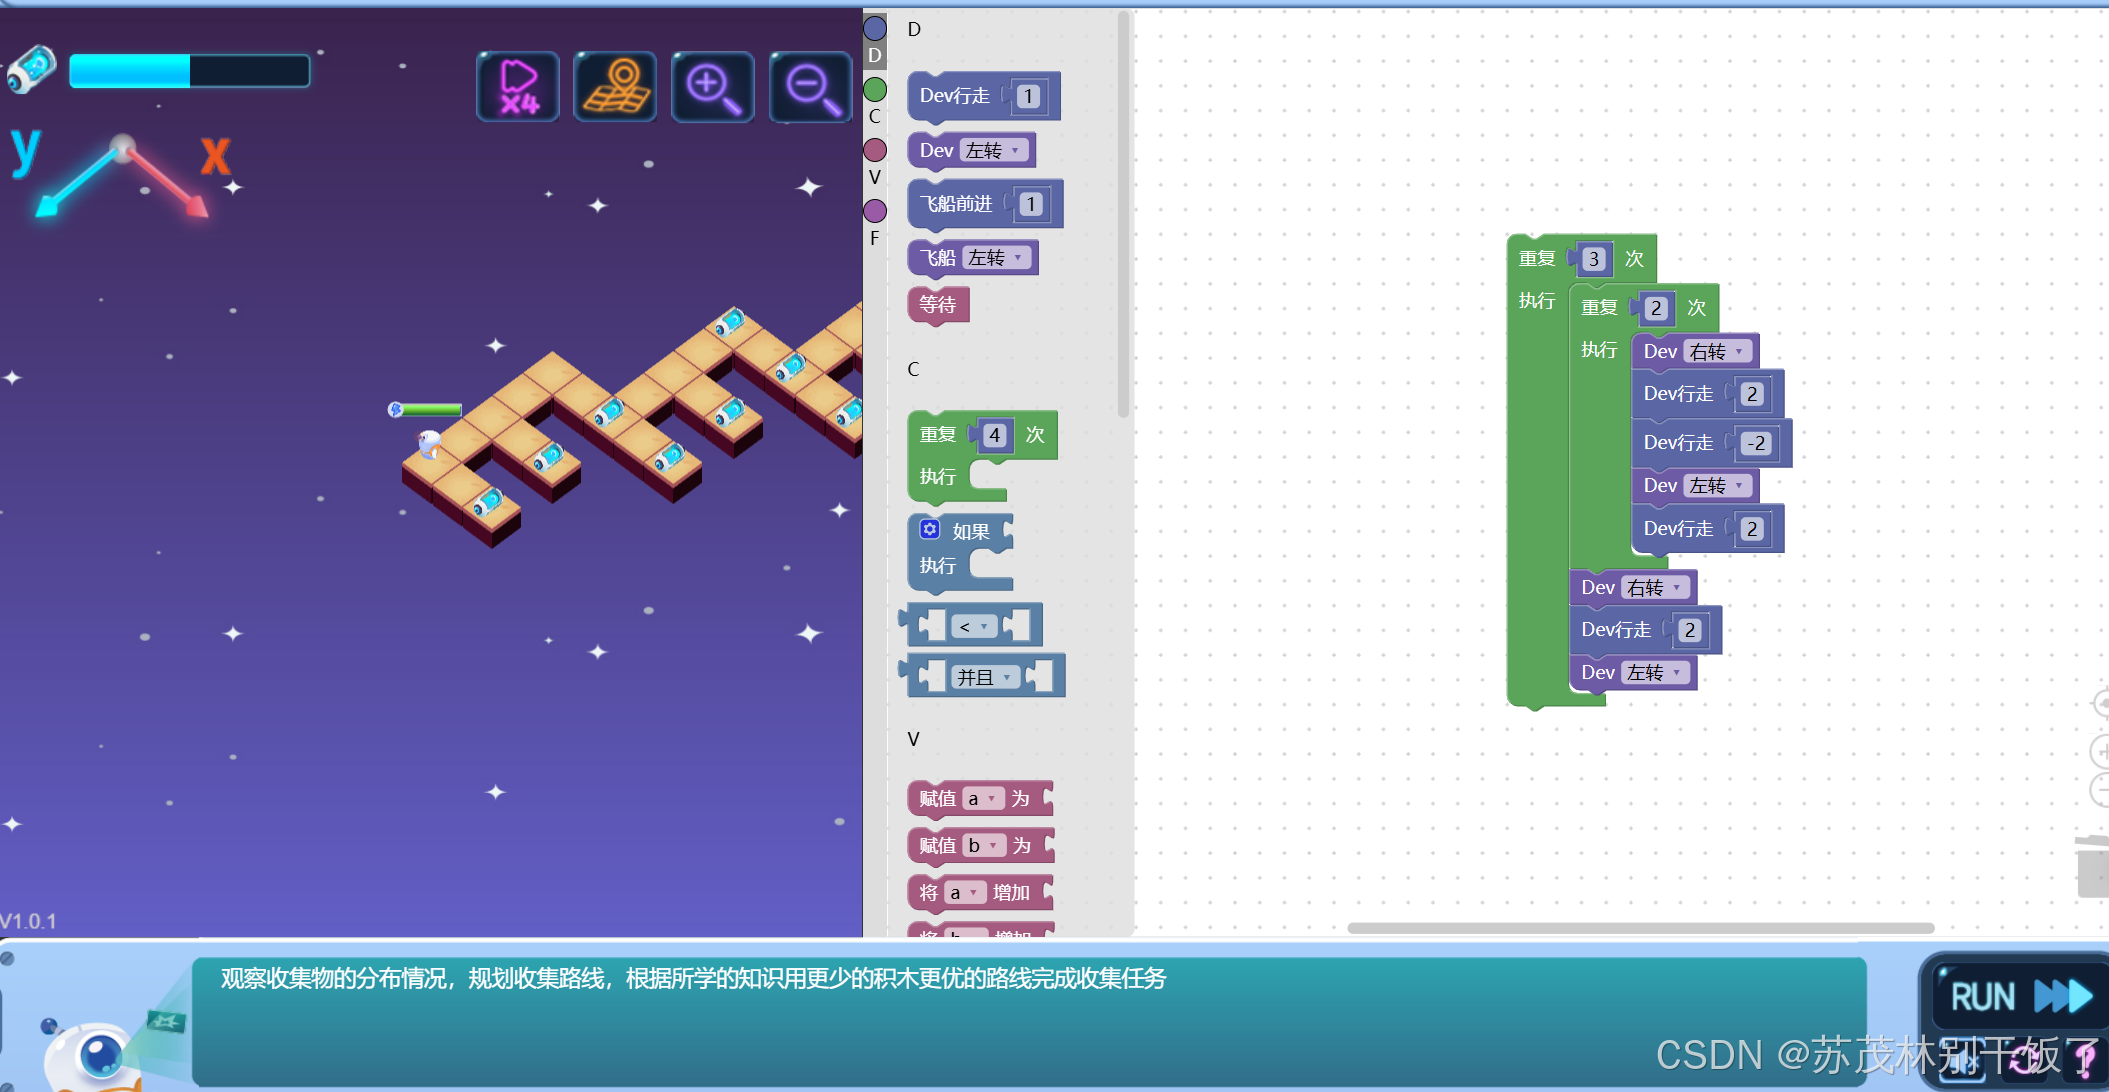Image resolution: width=2109 pixels, height=1092 pixels.
Task: Select the D category circle
Action: tap(875, 29)
